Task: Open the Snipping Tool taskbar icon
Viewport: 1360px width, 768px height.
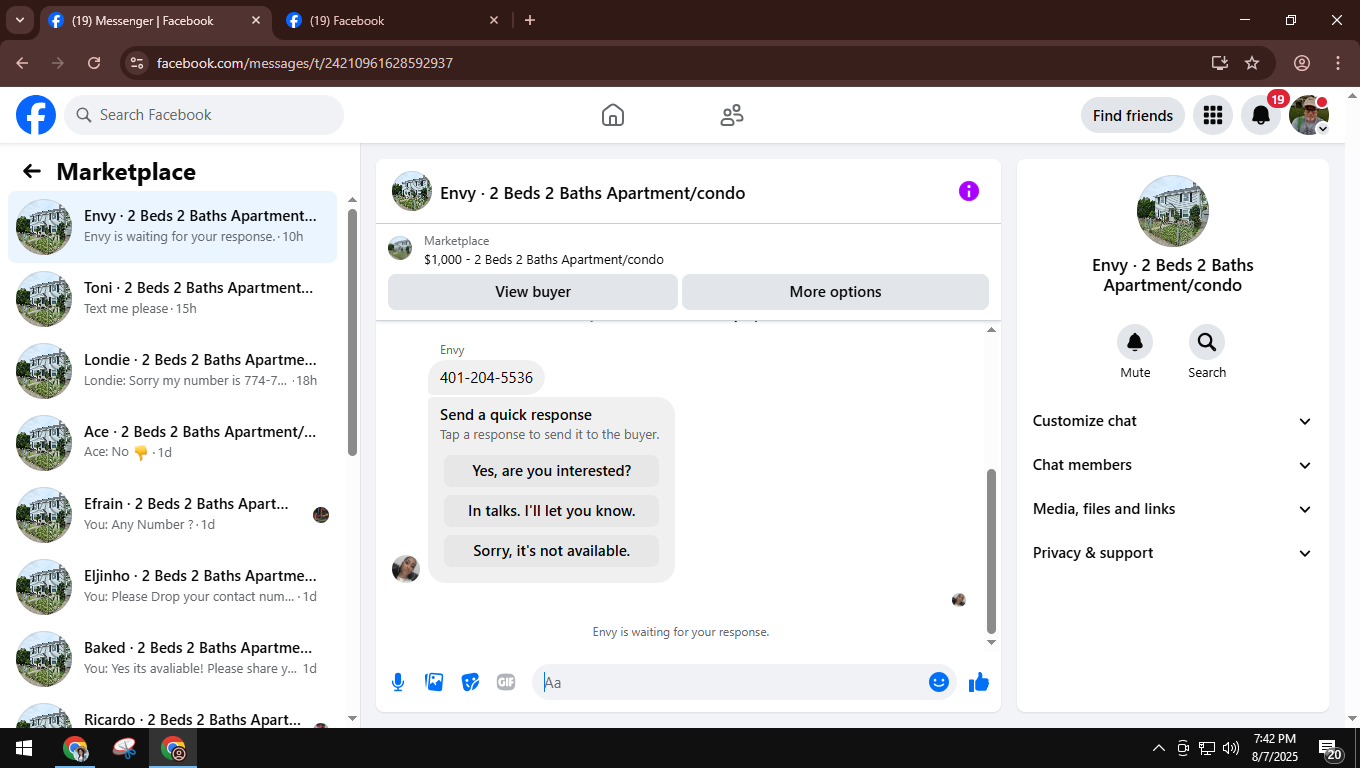Action: [125, 748]
